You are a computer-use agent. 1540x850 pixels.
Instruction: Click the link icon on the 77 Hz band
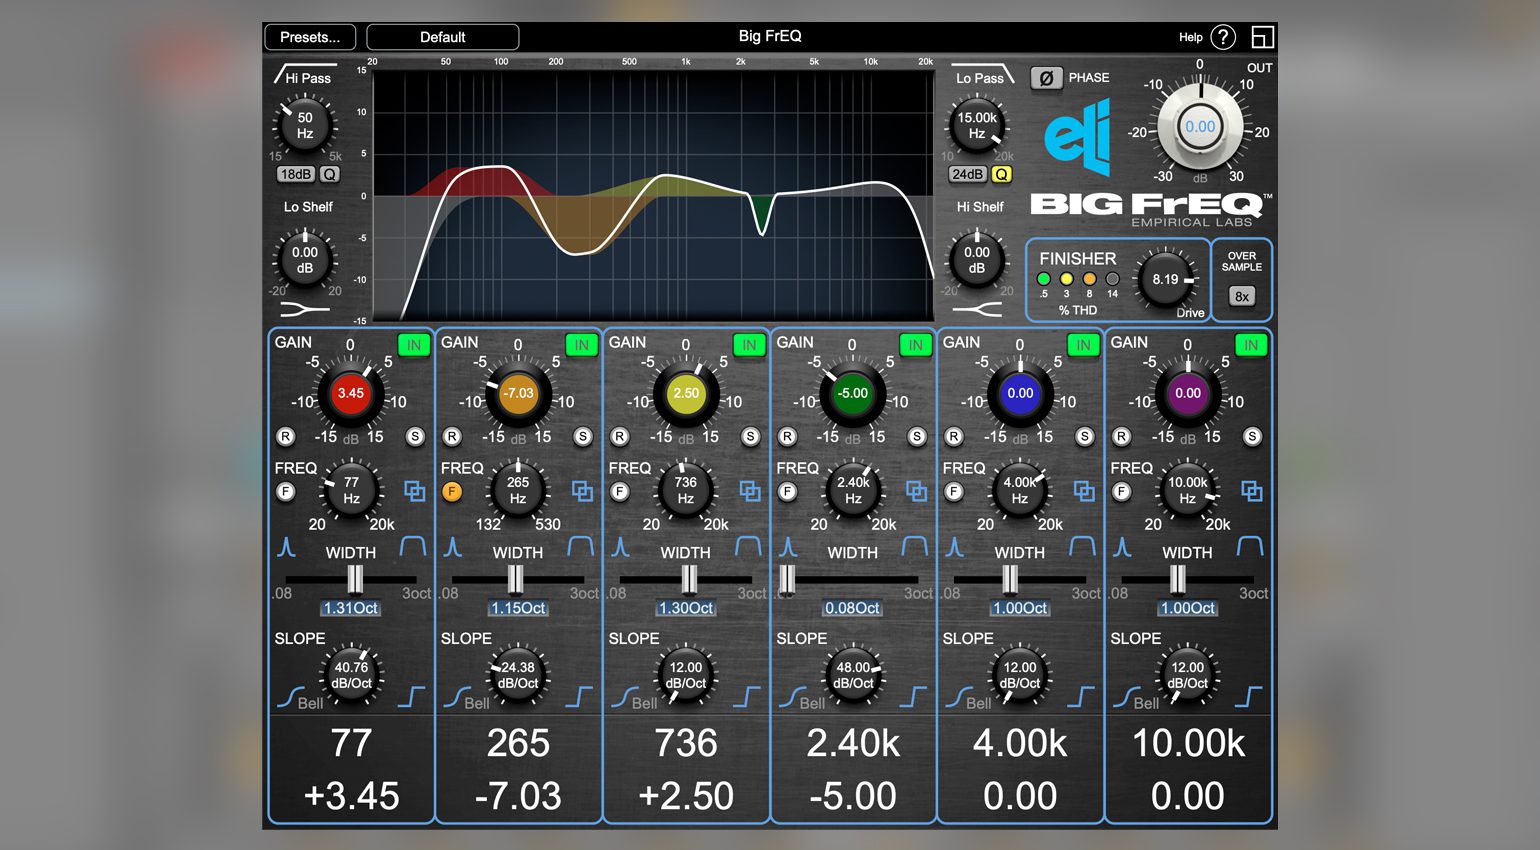point(414,491)
